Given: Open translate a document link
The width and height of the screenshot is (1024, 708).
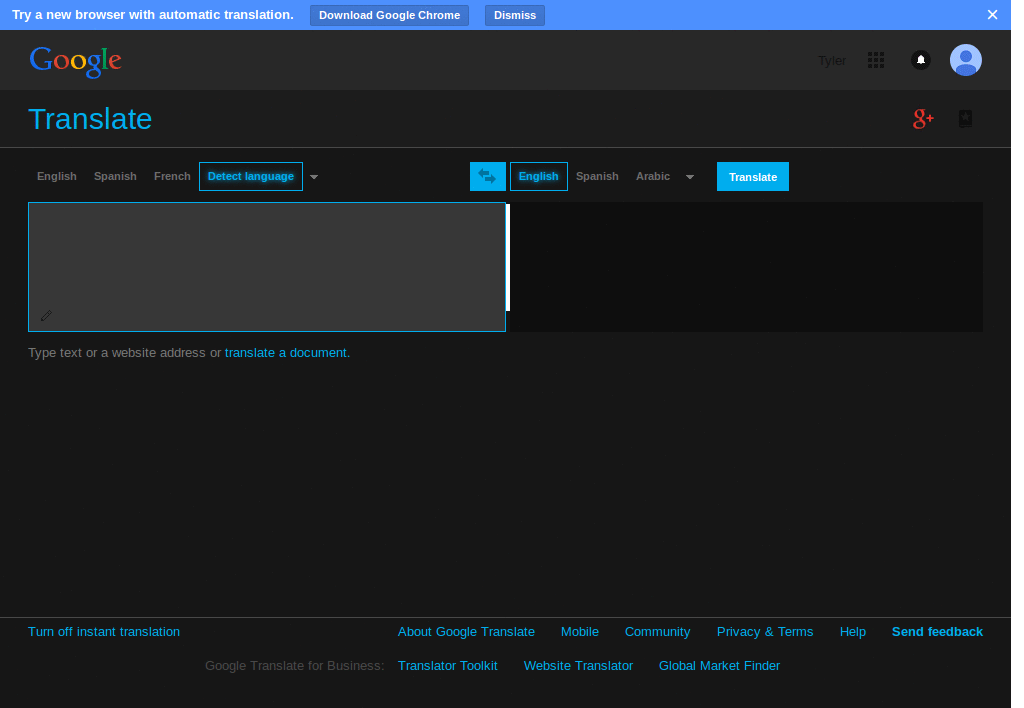Looking at the screenshot, I should pos(287,353).
